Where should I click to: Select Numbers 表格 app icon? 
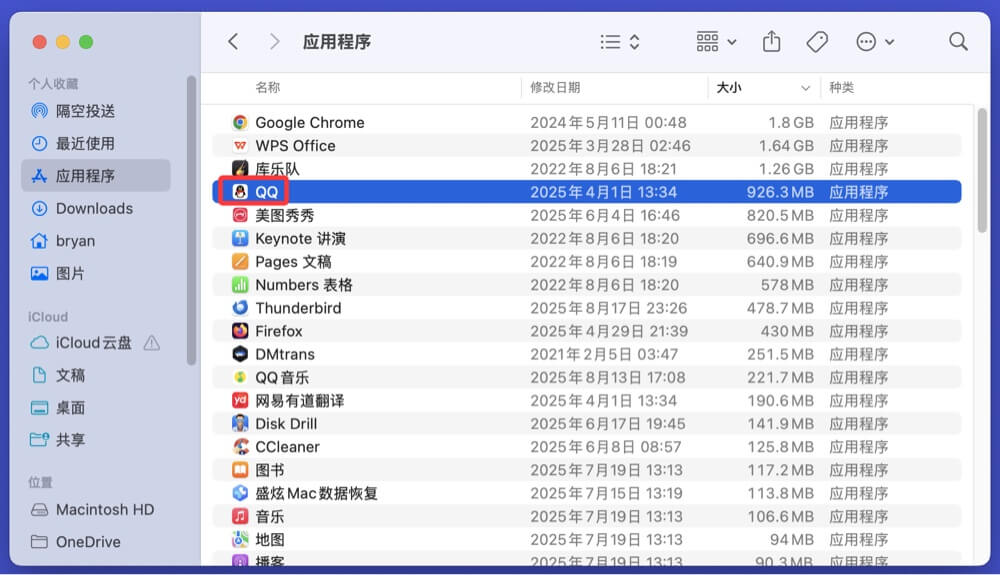click(x=240, y=285)
